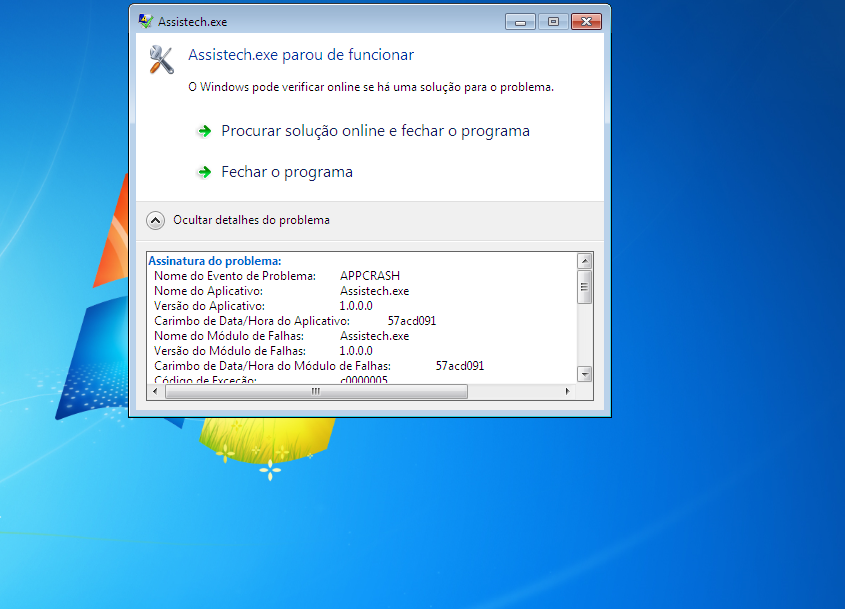This screenshot has width=845, height=609.
Task: Click 'Nome do Aplicativo:' label
Action: [x=209, y=291]
